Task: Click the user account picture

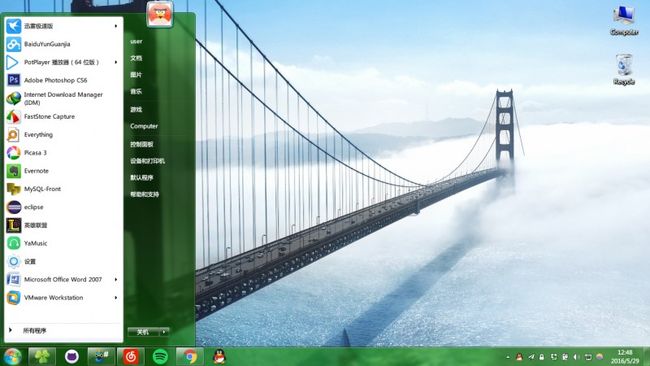Action: pyautogui.click(x=160, y=14)
